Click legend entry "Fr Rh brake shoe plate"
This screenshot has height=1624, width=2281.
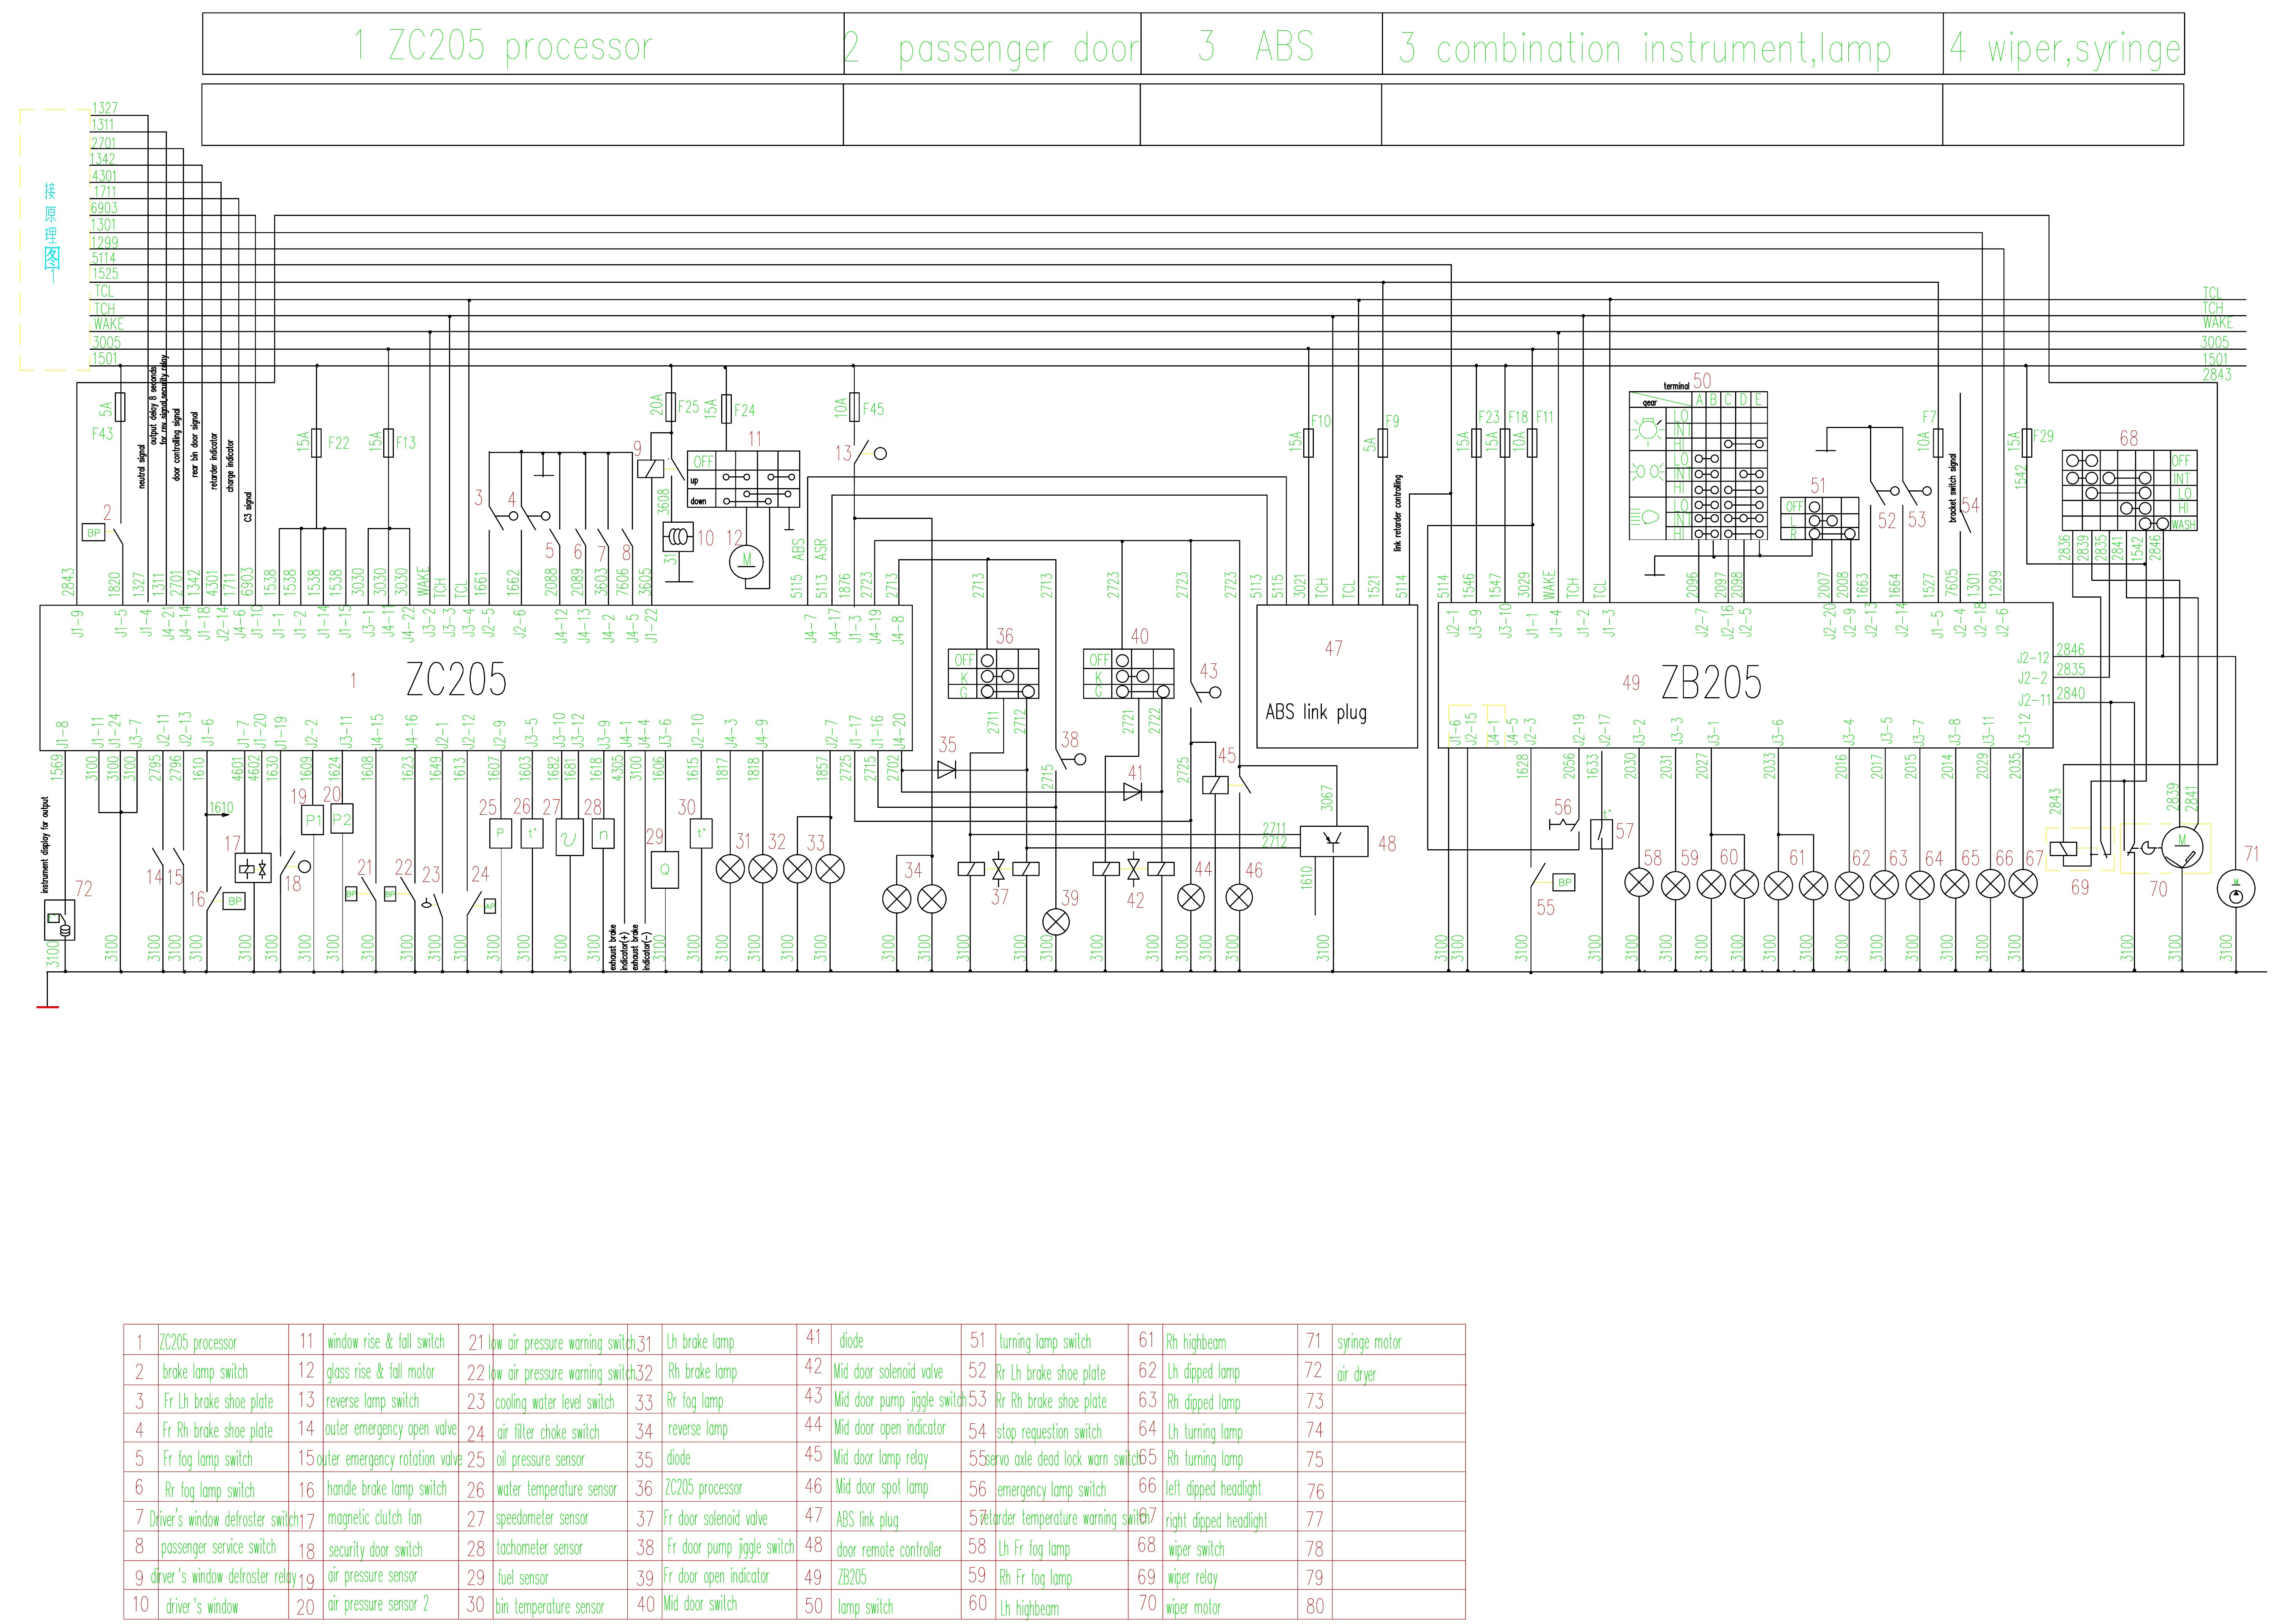[x=218, y=1431]
